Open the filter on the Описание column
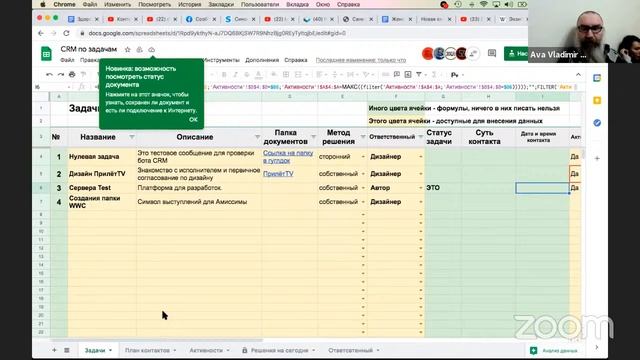Screen dimensions: 640x360 click(257, 137)
